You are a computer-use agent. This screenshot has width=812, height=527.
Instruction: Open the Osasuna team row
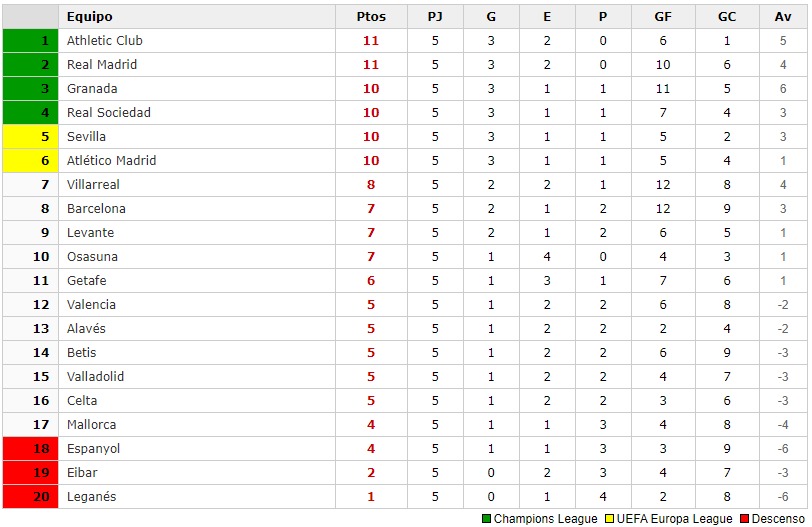click(405, 256)
